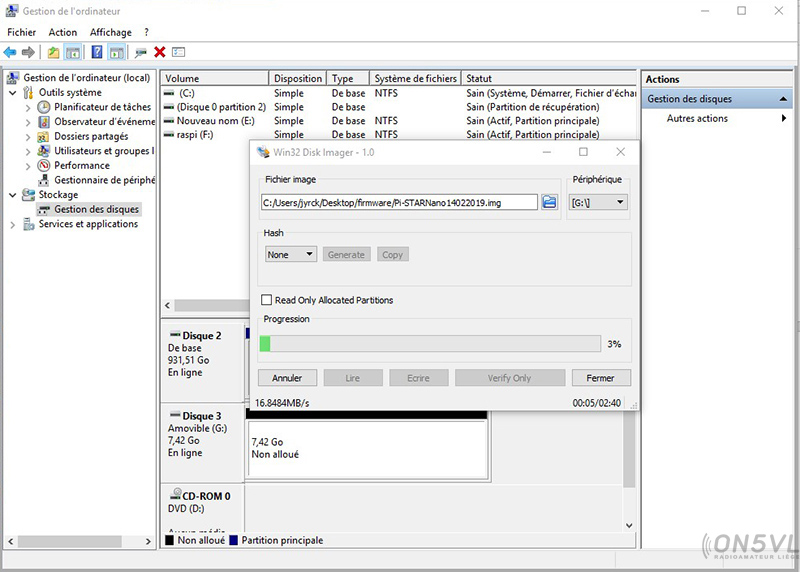Click the disabled Ecrire button

(418, 378)
